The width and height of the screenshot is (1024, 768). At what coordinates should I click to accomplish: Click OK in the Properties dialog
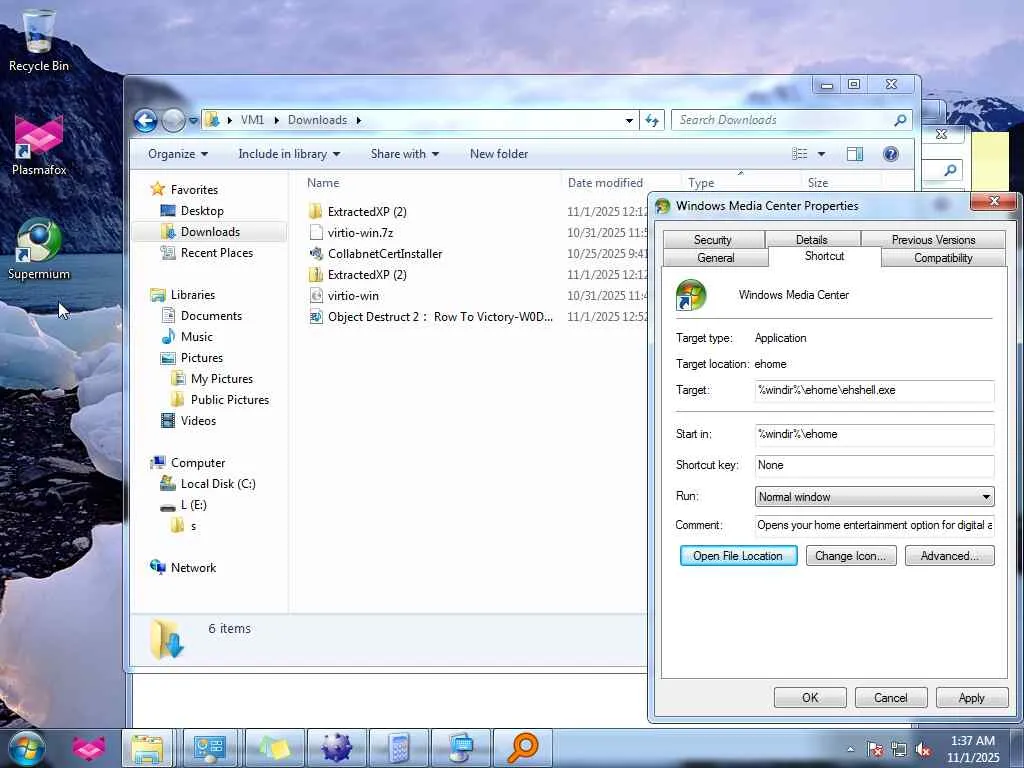[810, 697]
